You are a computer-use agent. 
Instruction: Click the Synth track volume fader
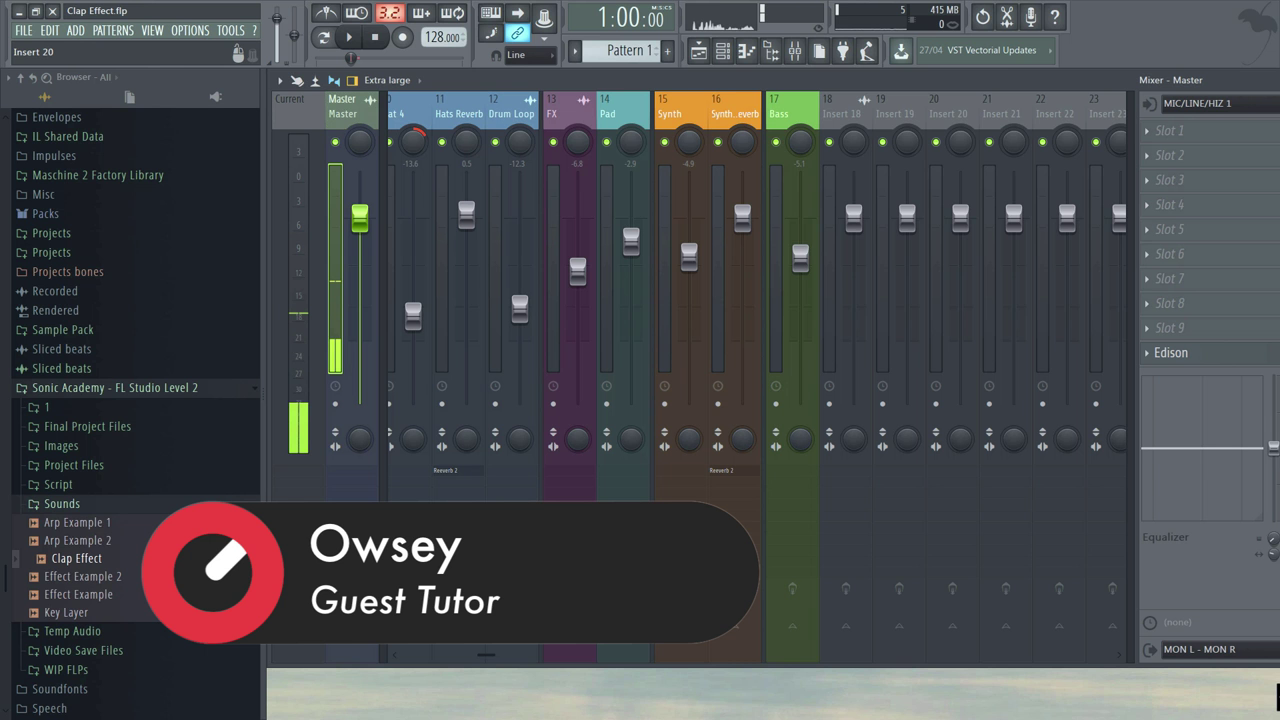coord(689,257)
